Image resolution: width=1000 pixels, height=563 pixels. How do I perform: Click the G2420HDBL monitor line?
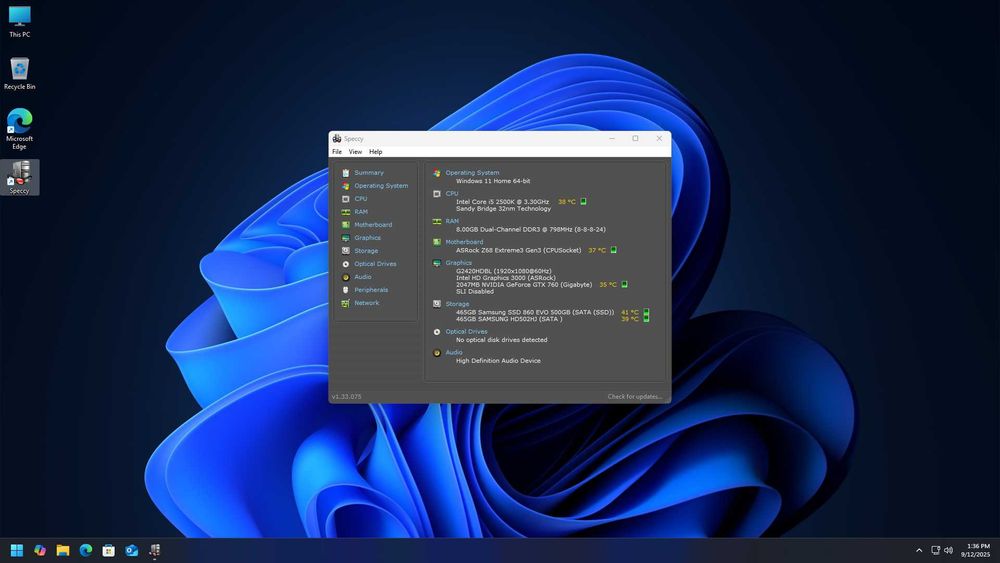click(503, 271)
